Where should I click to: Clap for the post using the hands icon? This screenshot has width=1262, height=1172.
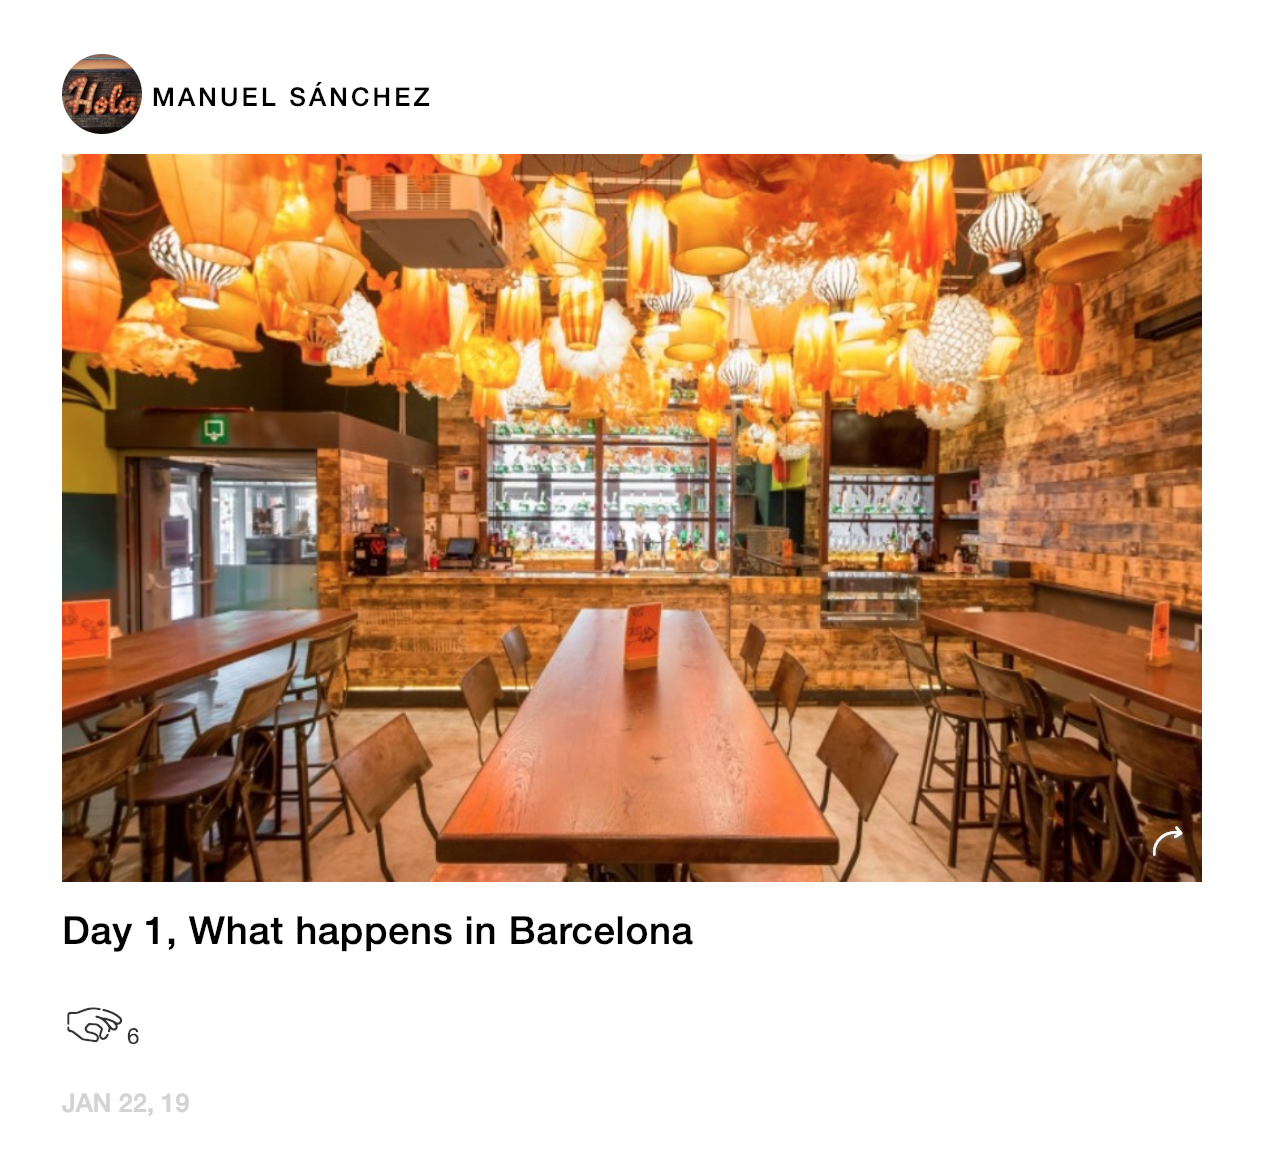point(94,1025)
